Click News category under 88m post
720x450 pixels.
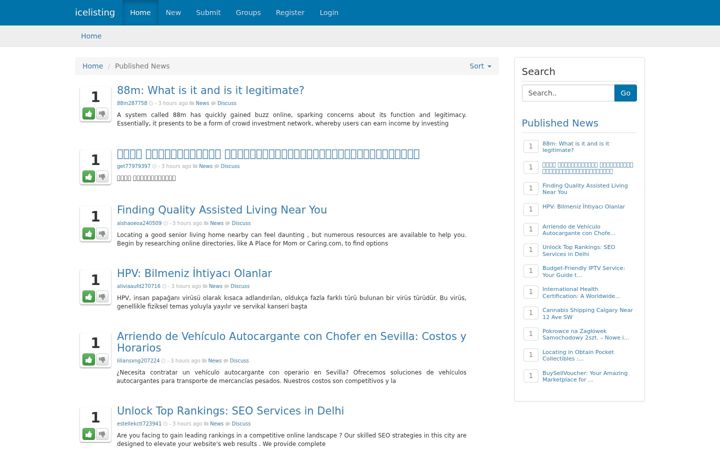pyautogui.click(x=202, y=103)
